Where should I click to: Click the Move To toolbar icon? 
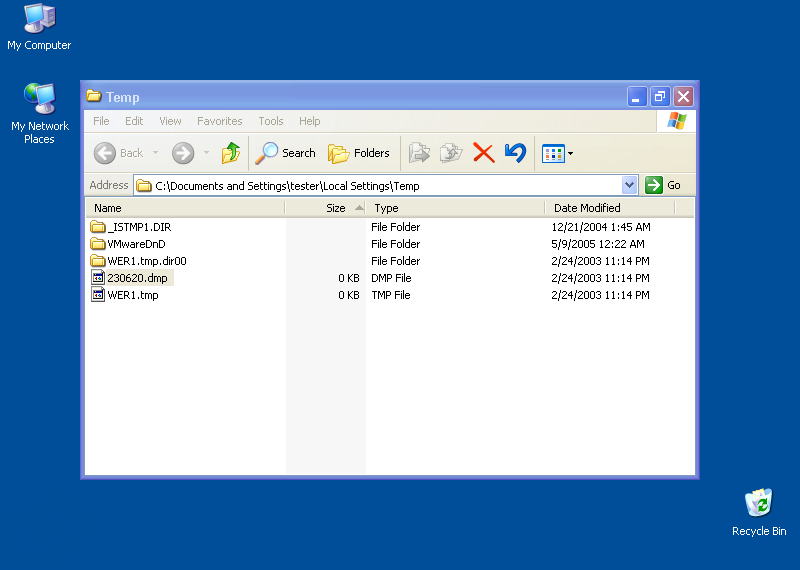419,153
